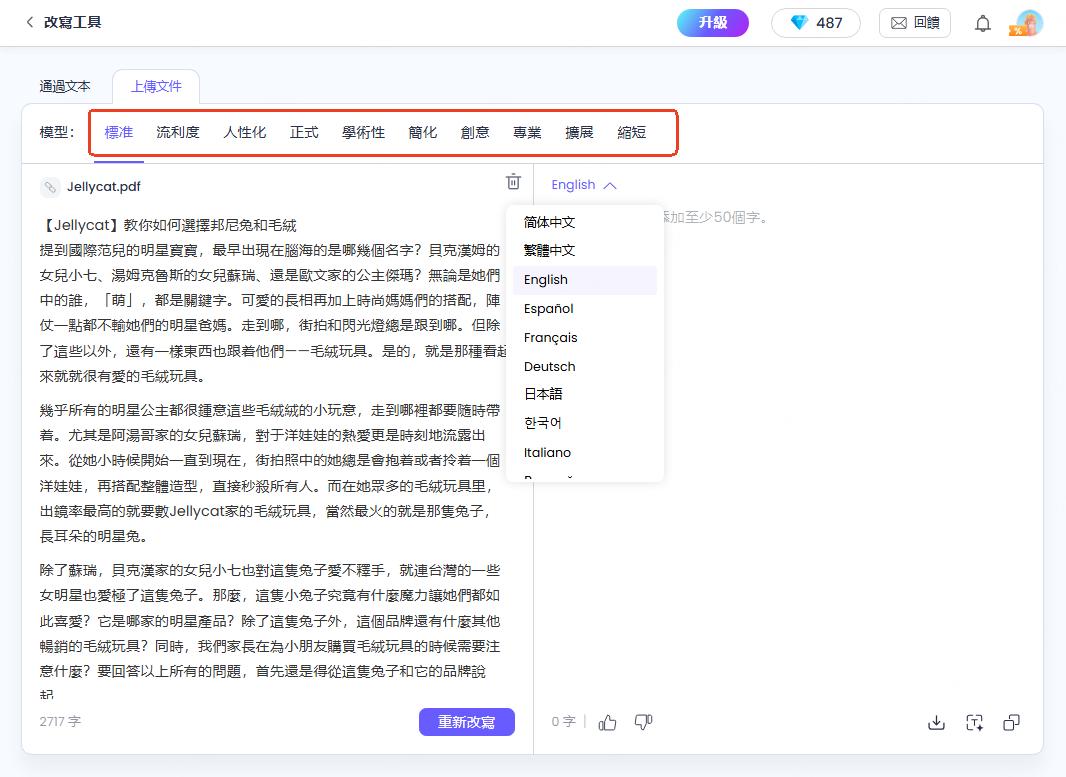
Task: Select the 學術性 model
Action: [x=363, y=133]
